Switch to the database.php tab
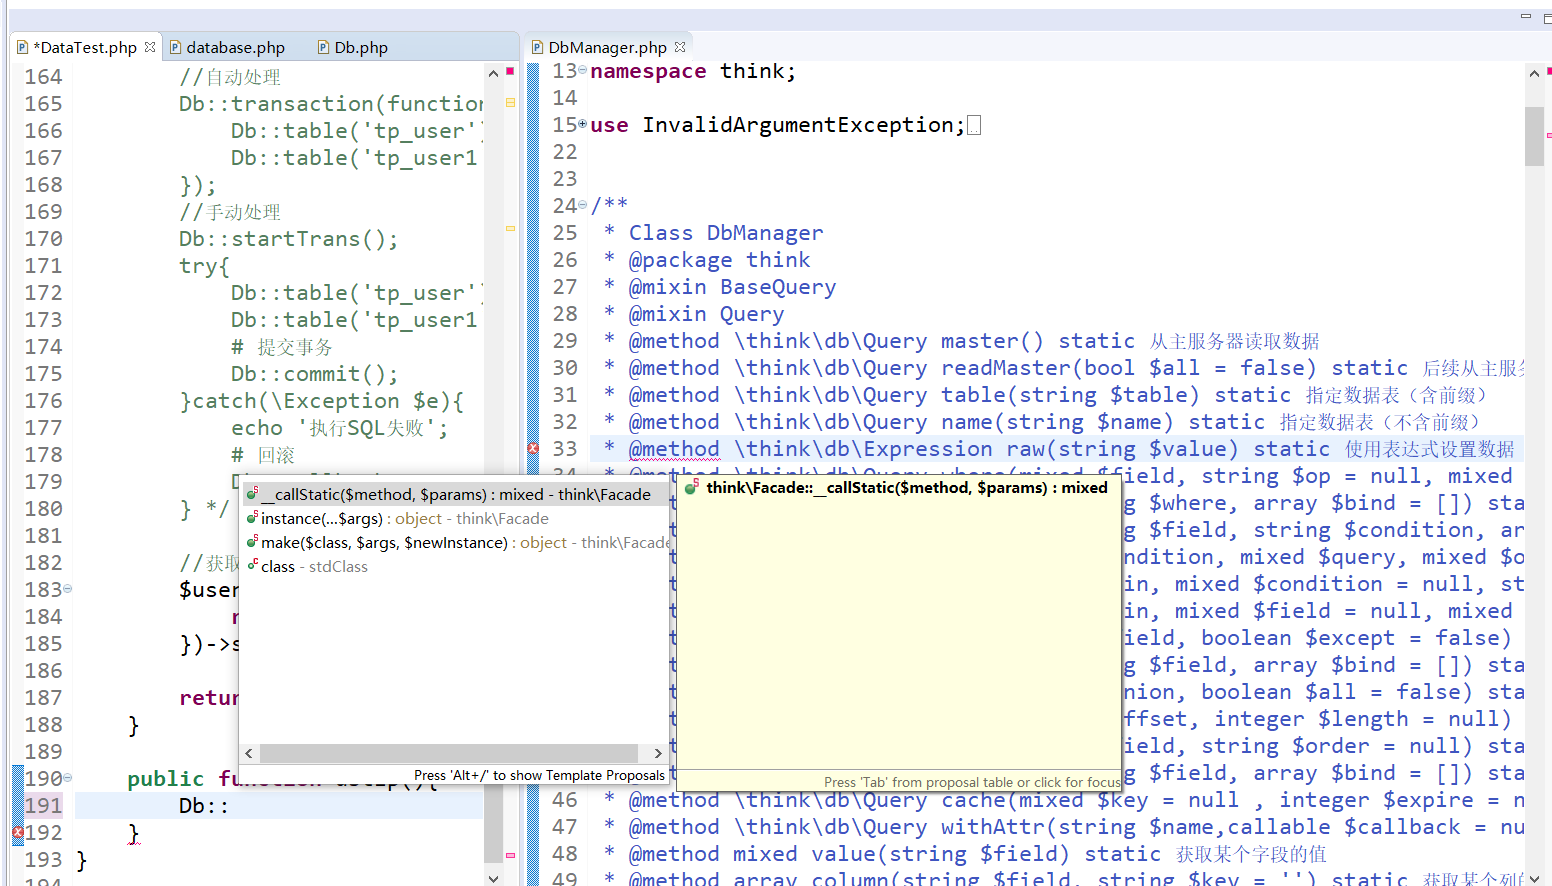This screenshot has width=1552, height=886. [x=235, y=47]
